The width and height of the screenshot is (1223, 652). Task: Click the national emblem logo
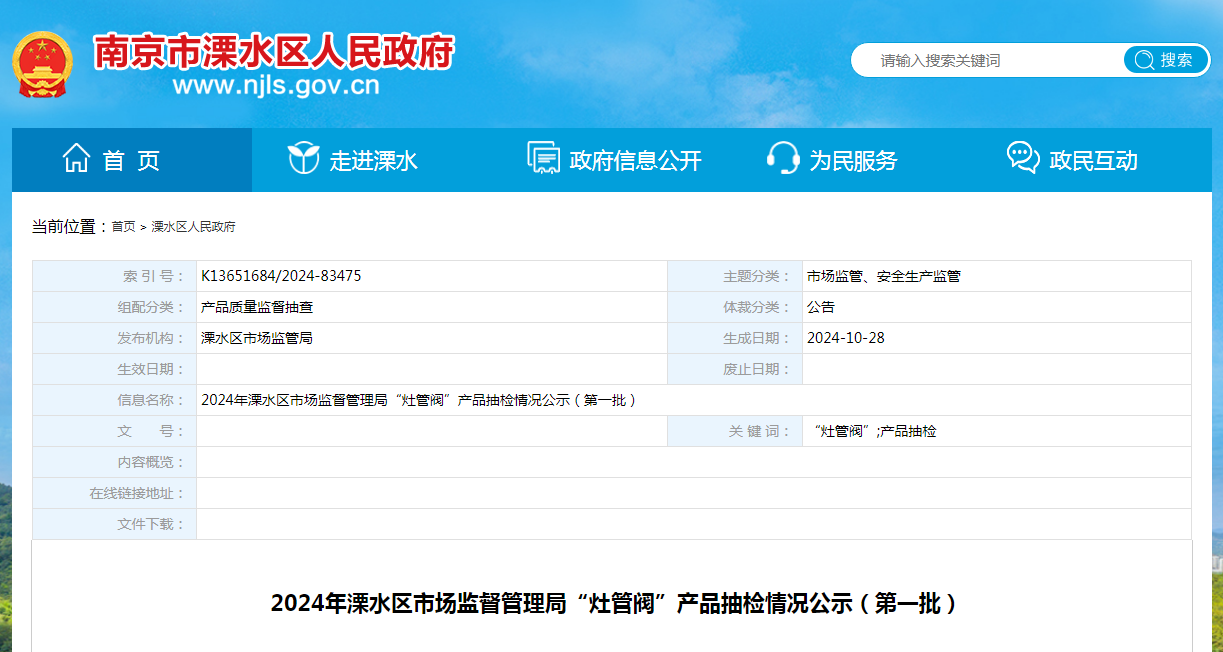coord(42,63)
